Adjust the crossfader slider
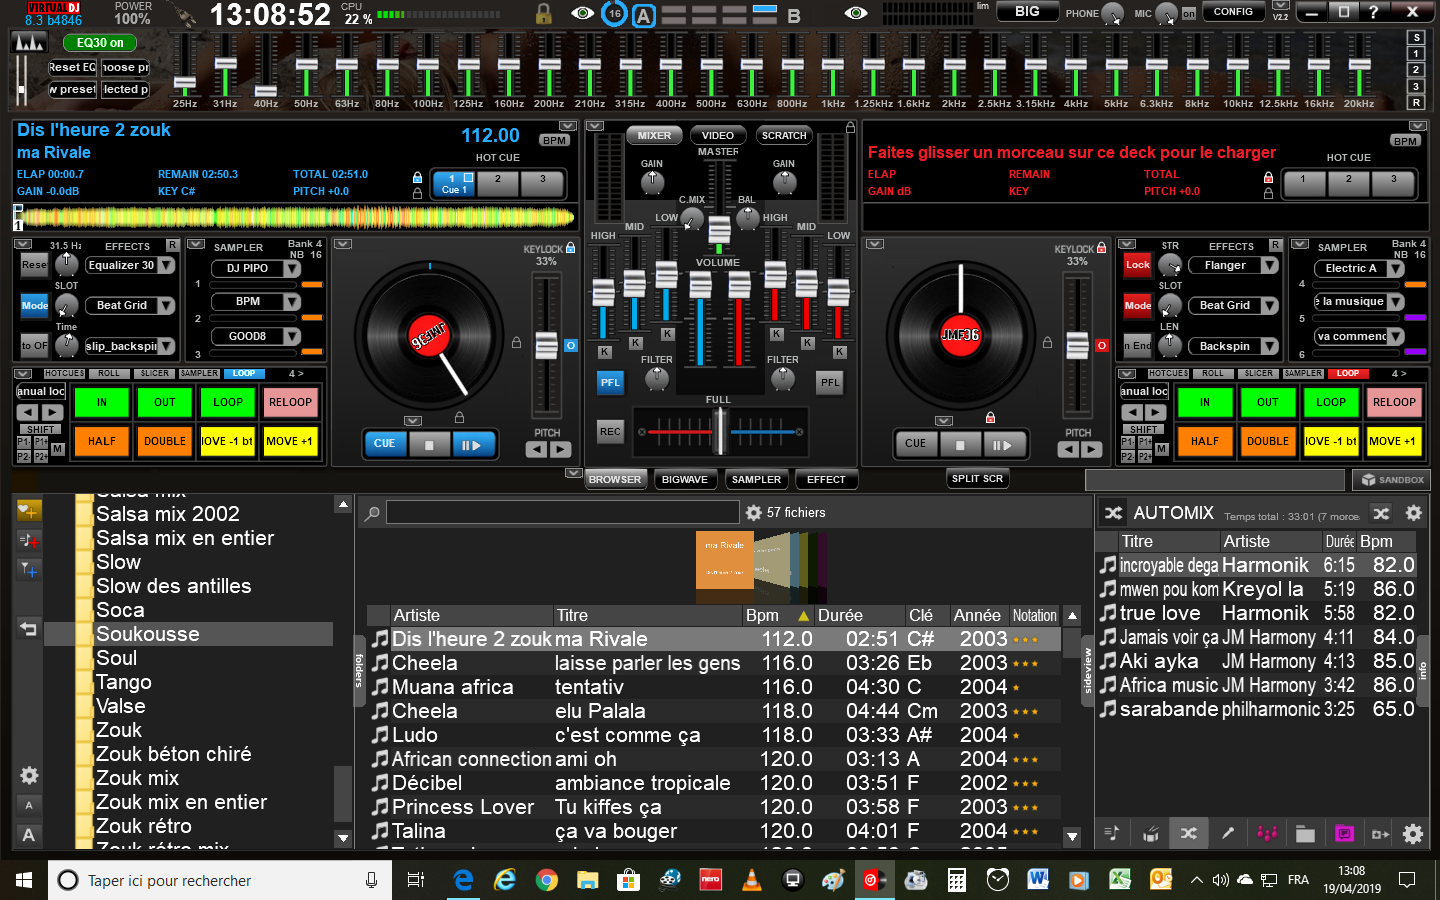Image resolution: width=1440 pixels, height=900 pixels. click(x=719, y=431)
